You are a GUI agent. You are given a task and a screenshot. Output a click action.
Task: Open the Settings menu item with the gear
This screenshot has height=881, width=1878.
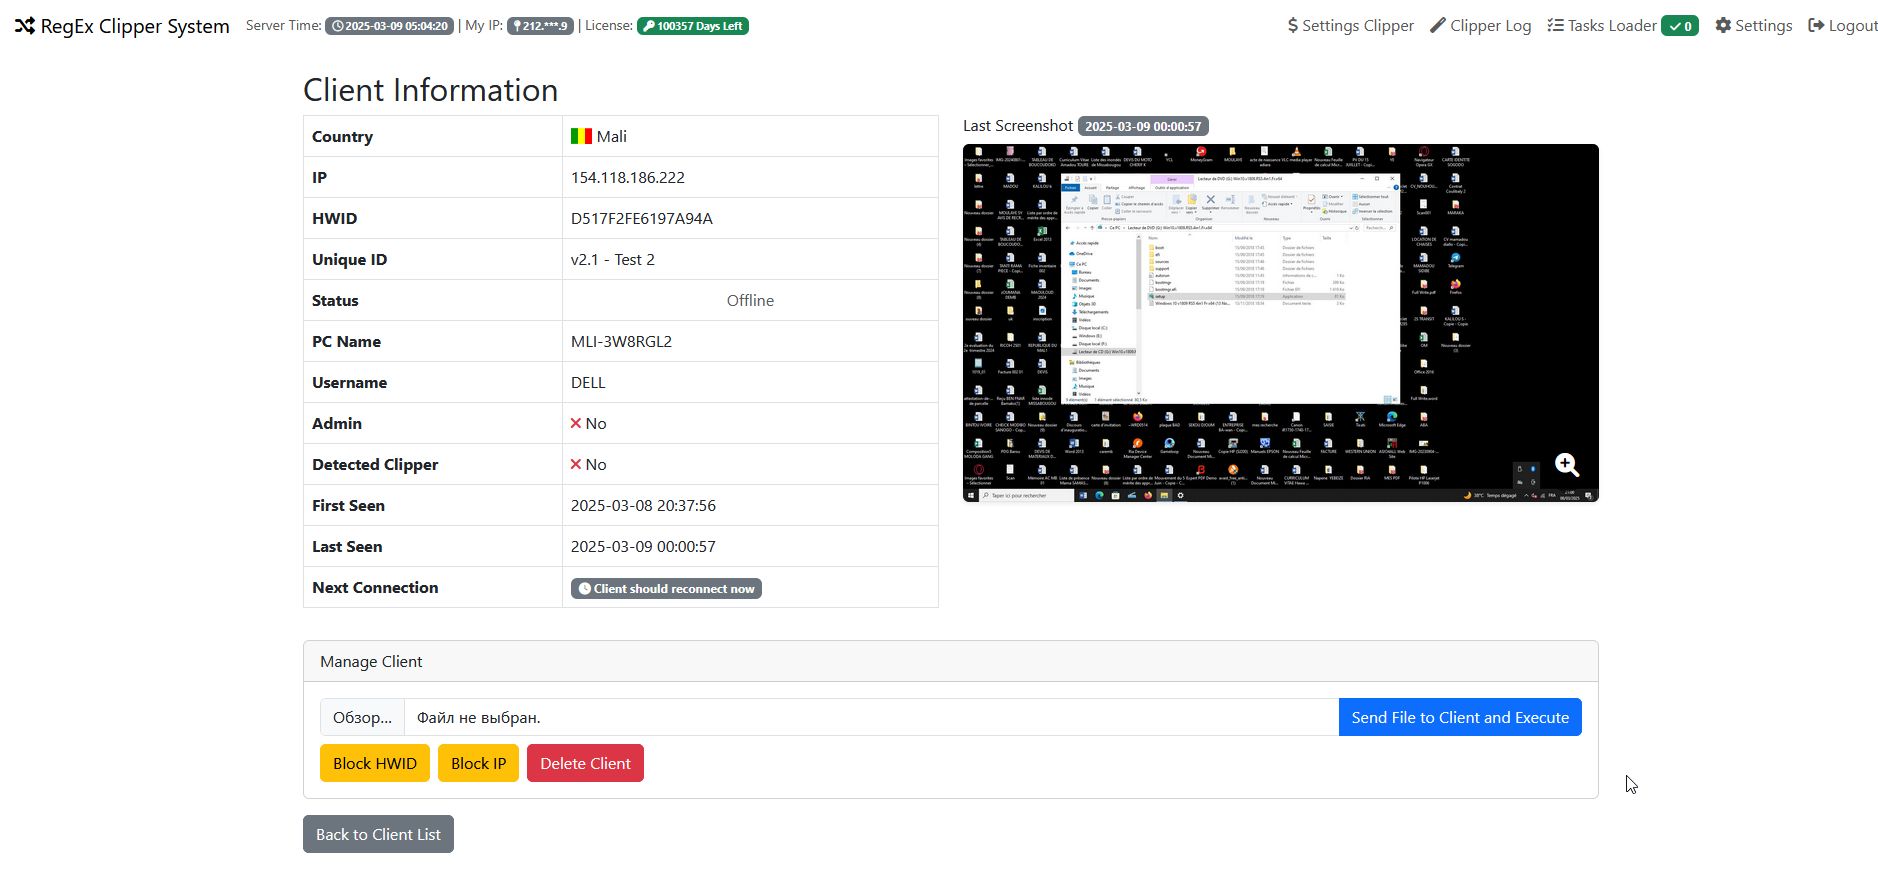point(1754,26)
